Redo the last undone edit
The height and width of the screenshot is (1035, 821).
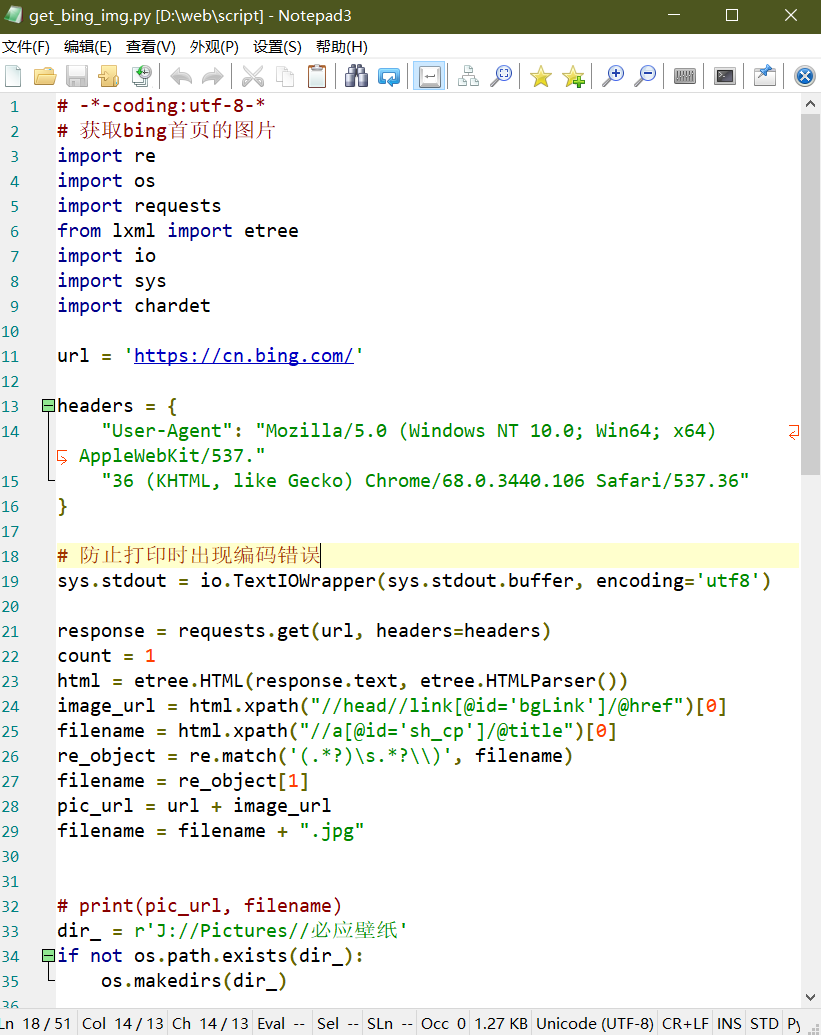pyautogui.click(x=213, y=77)
